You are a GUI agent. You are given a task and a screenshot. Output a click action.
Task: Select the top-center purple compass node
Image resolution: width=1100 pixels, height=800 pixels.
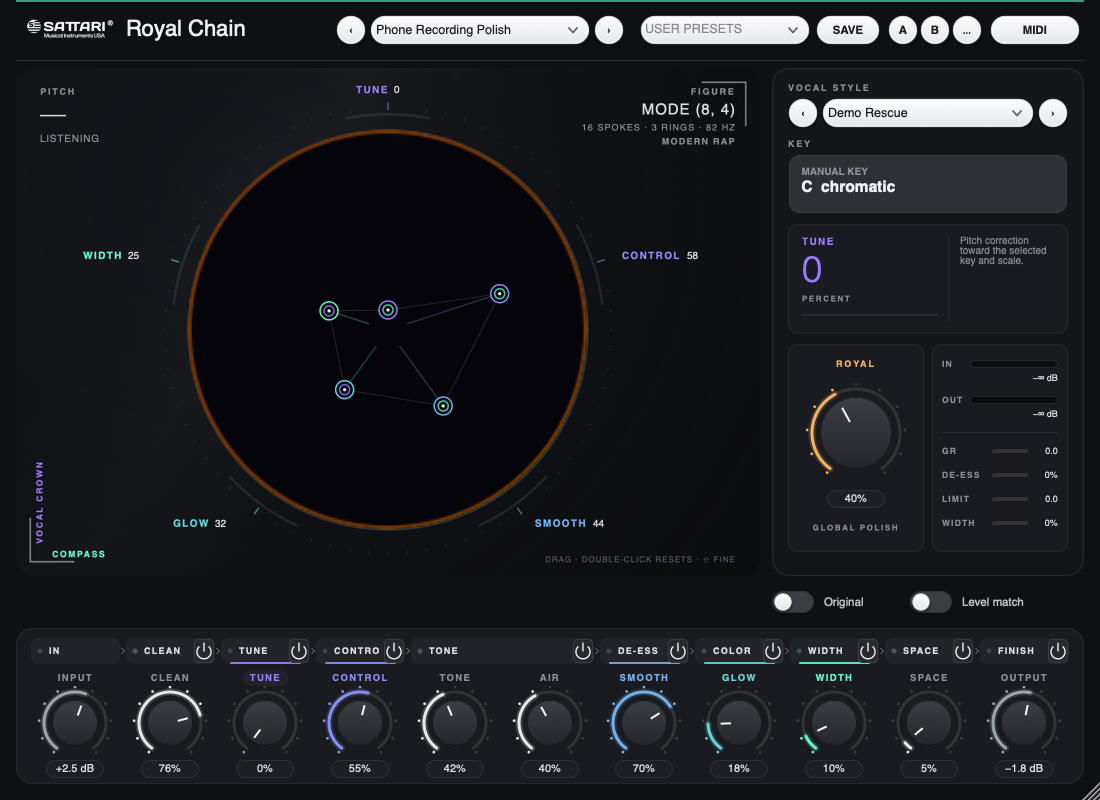(x=388, y=309)
